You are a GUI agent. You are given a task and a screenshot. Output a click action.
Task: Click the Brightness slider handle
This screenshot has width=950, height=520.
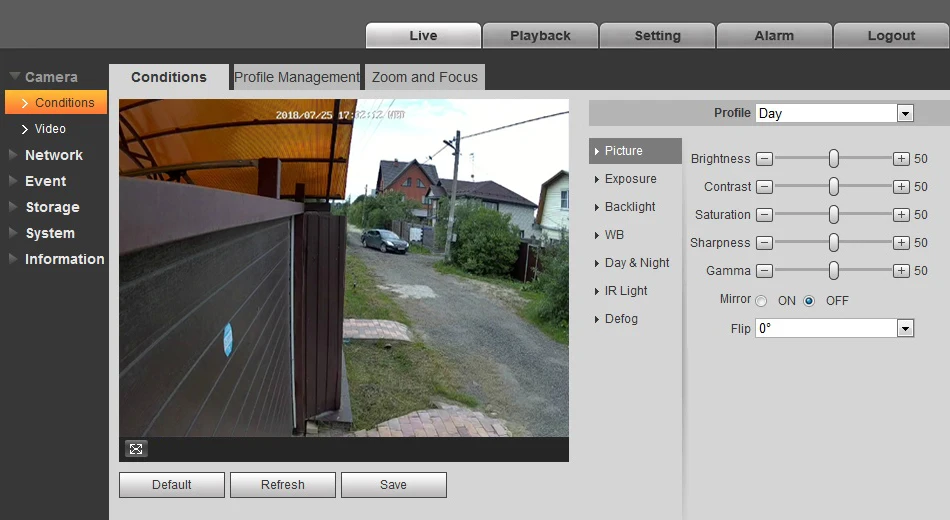(x=834, y=158)
